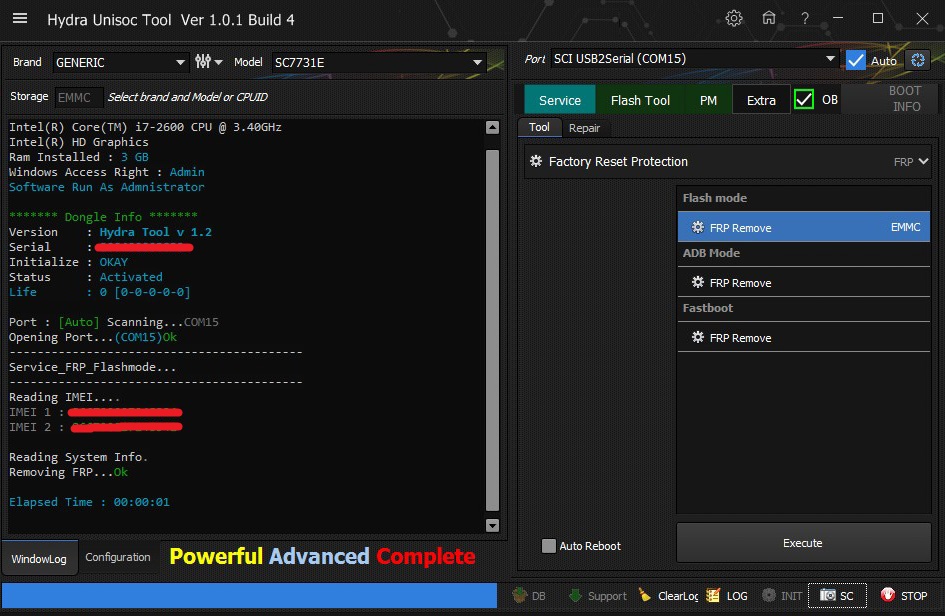Click the 'Service_FRP_Flashmode...' log line
Image resolution: width=945 pixels, height=616 pixels.
point(92,367)
